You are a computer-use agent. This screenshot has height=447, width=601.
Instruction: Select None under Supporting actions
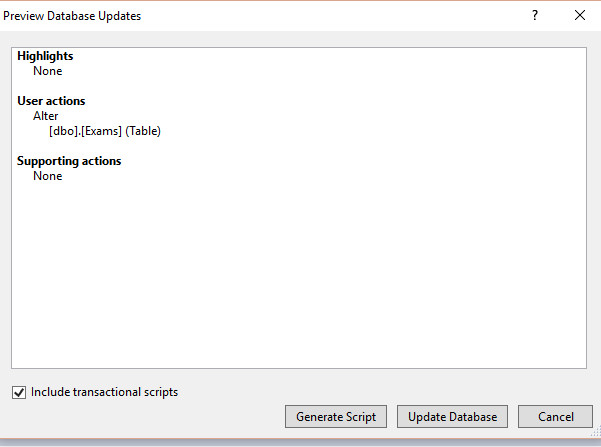pos(47,176)
